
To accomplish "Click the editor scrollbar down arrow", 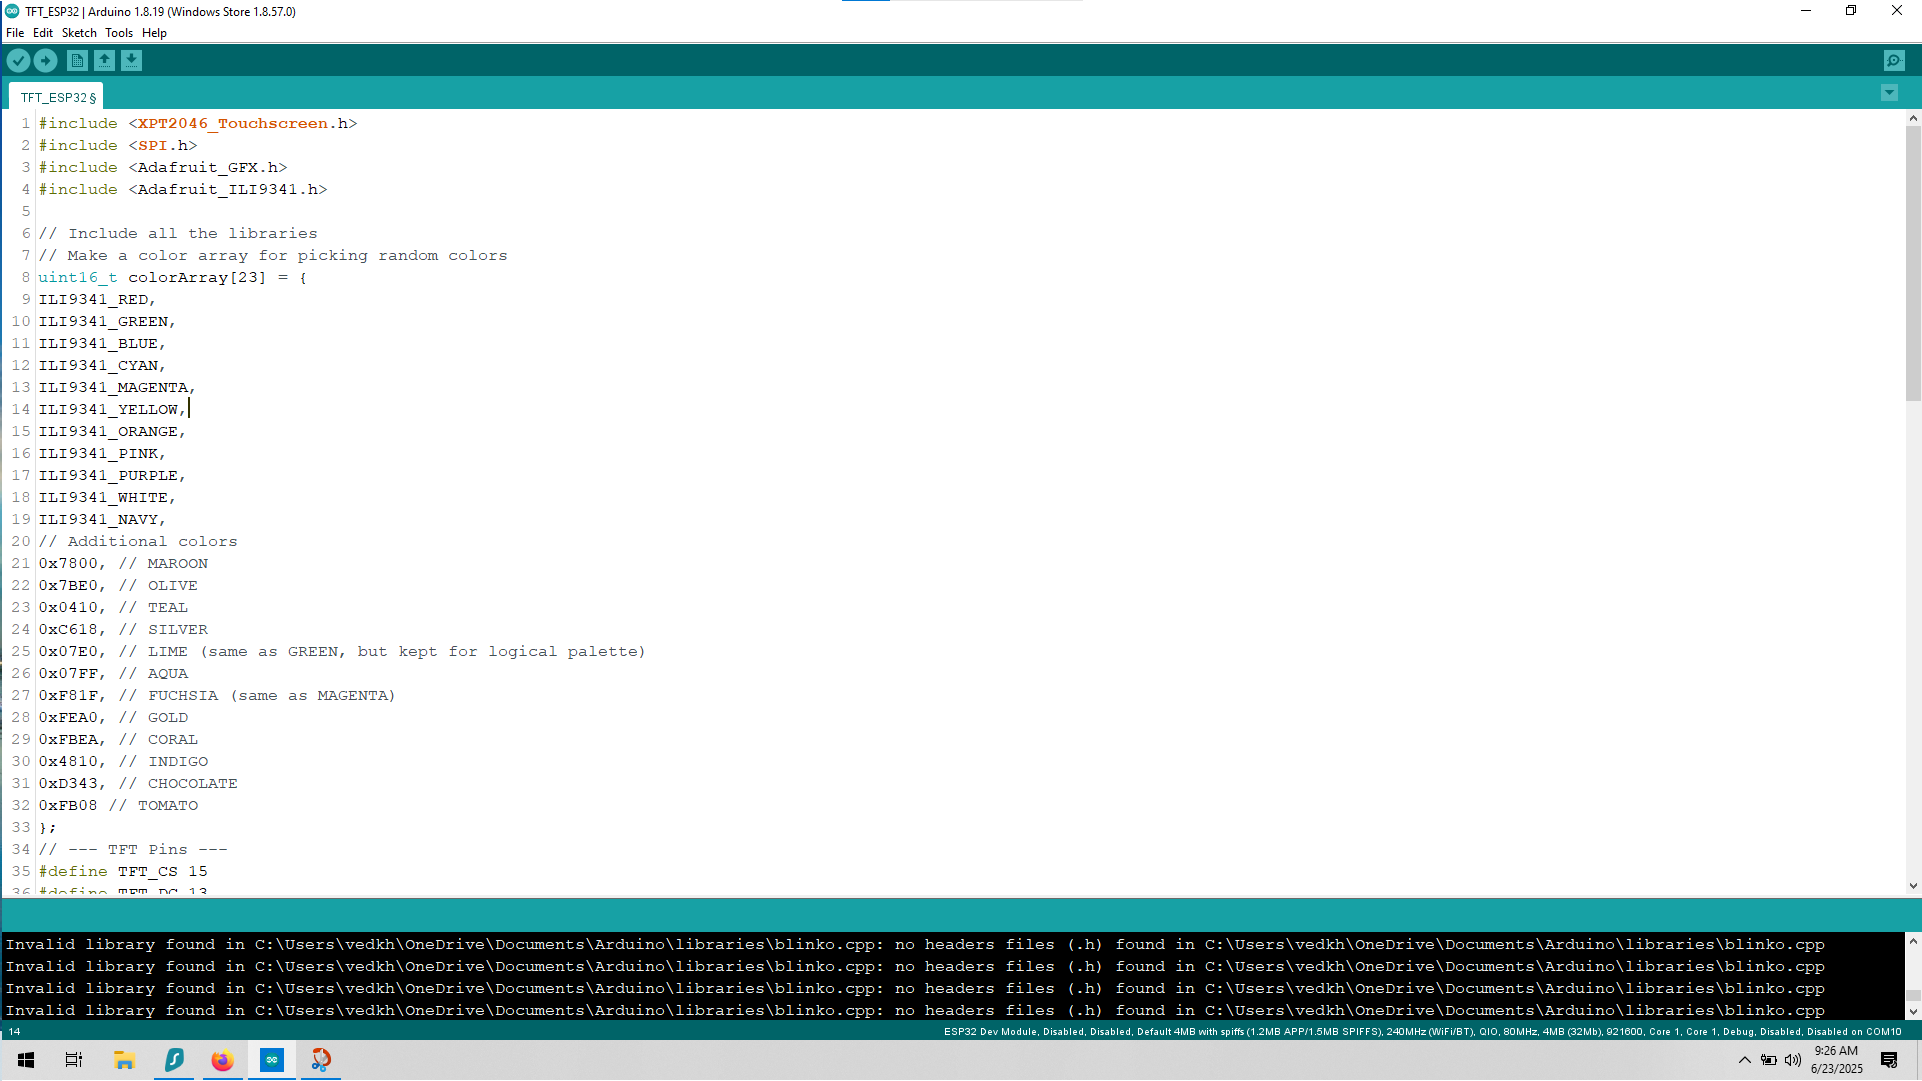I will [1913, 886].
